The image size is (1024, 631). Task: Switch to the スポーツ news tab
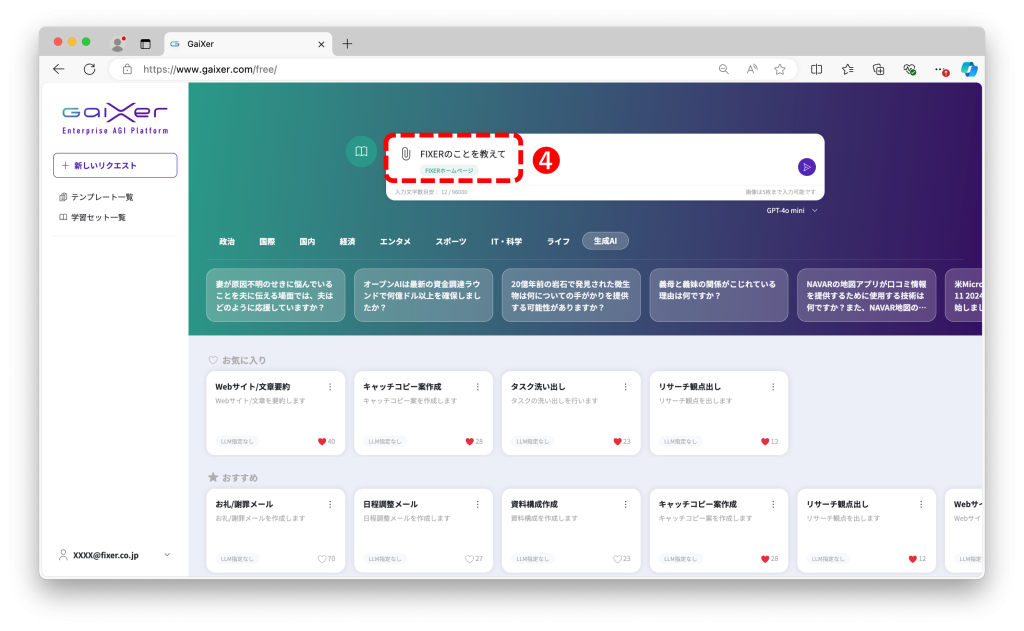pos(450,242)
